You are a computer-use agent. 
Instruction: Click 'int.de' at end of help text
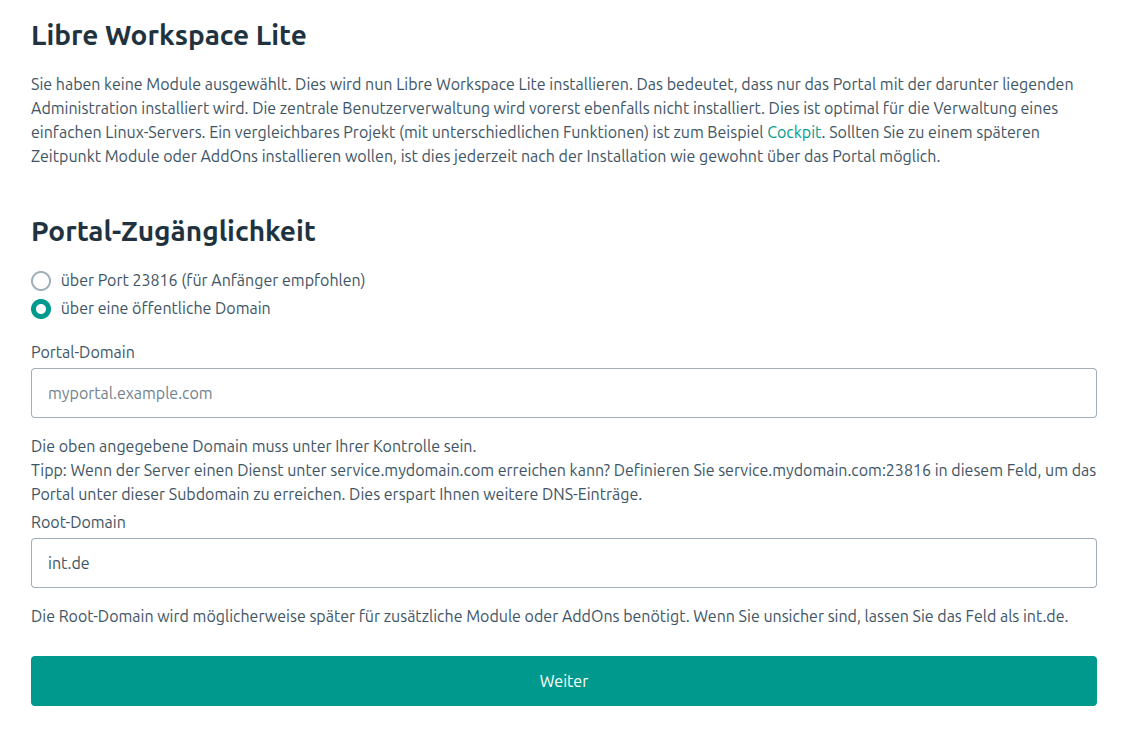(x=1045, y=616)
